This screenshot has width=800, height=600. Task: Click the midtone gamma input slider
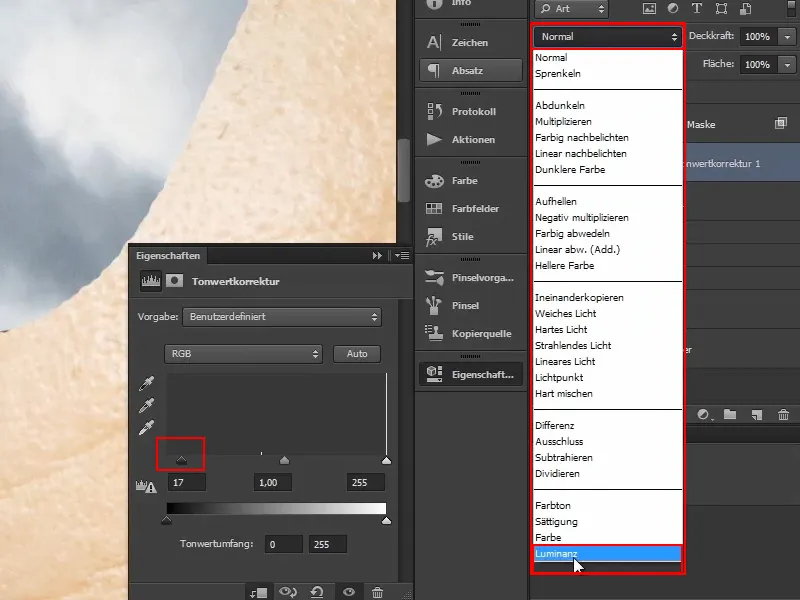point(285,460)
